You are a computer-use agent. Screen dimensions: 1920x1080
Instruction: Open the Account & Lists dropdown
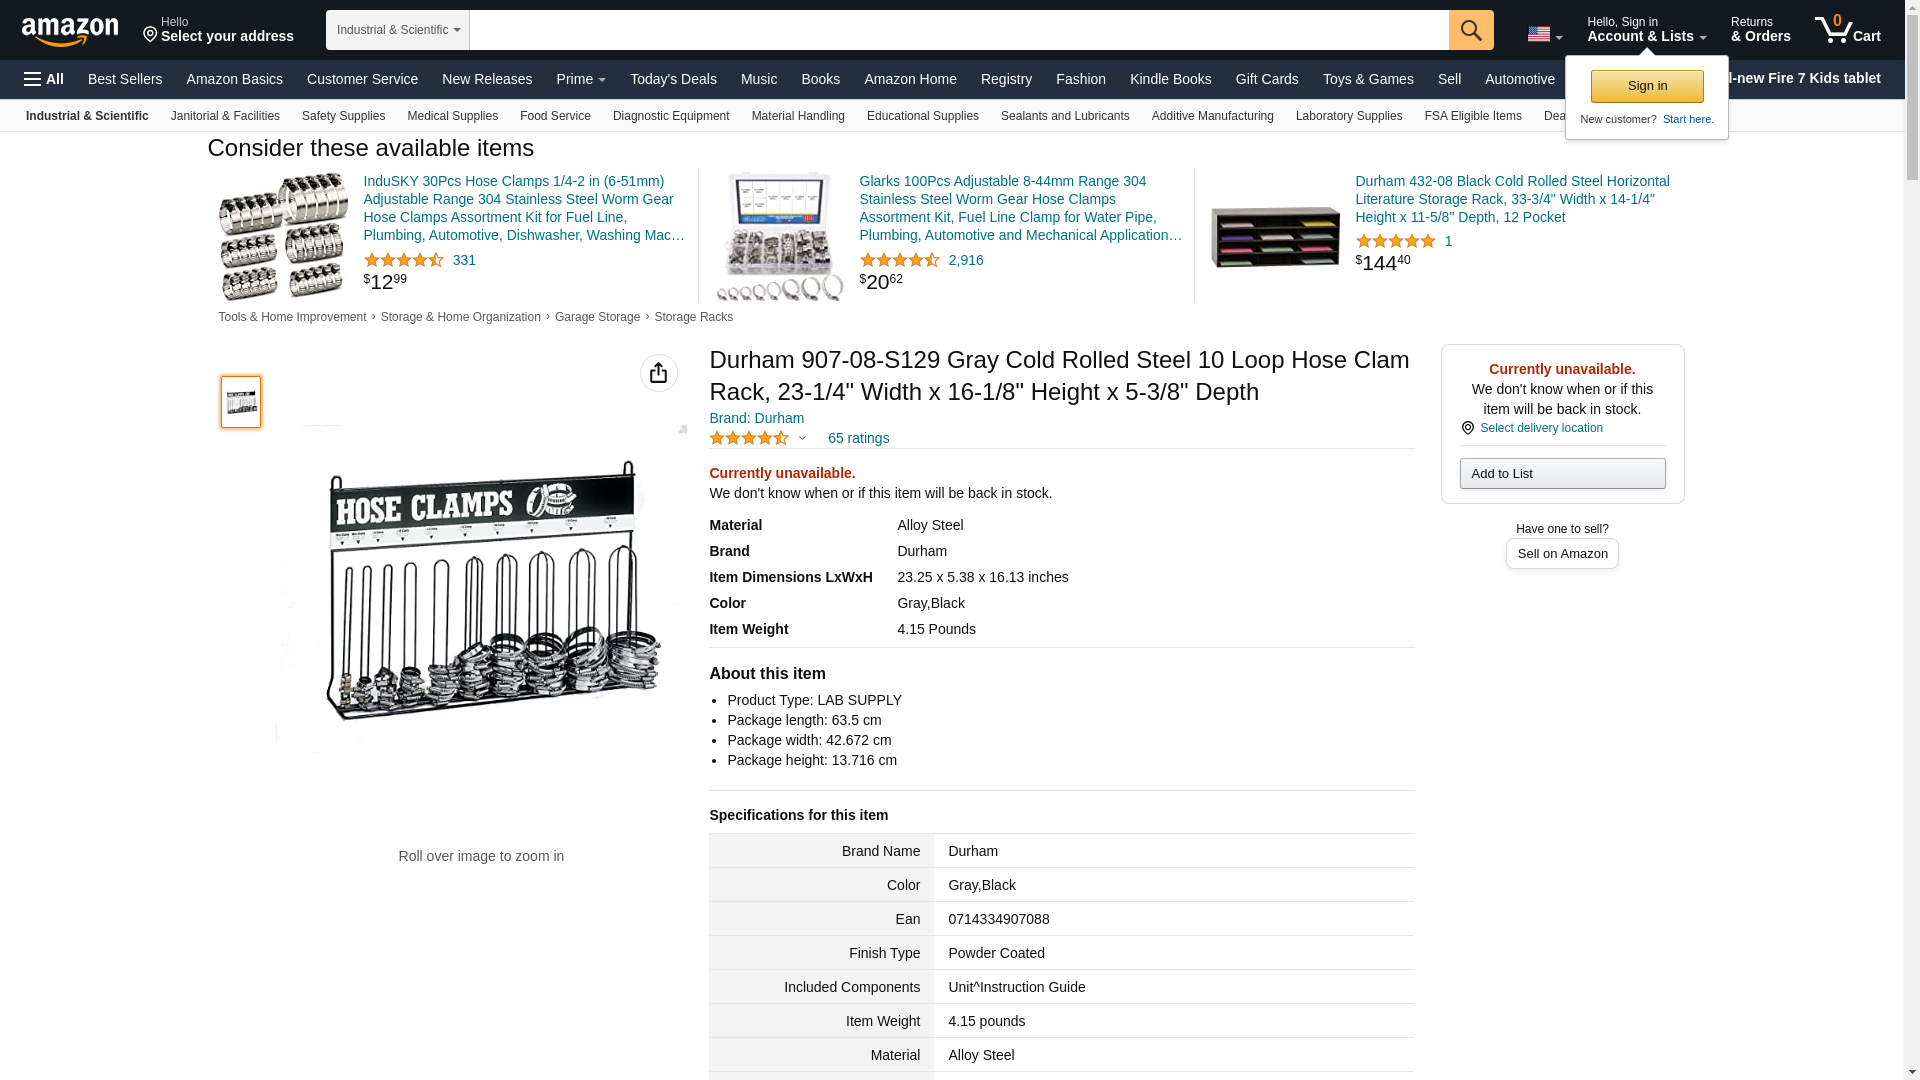tap(1645, 30)
